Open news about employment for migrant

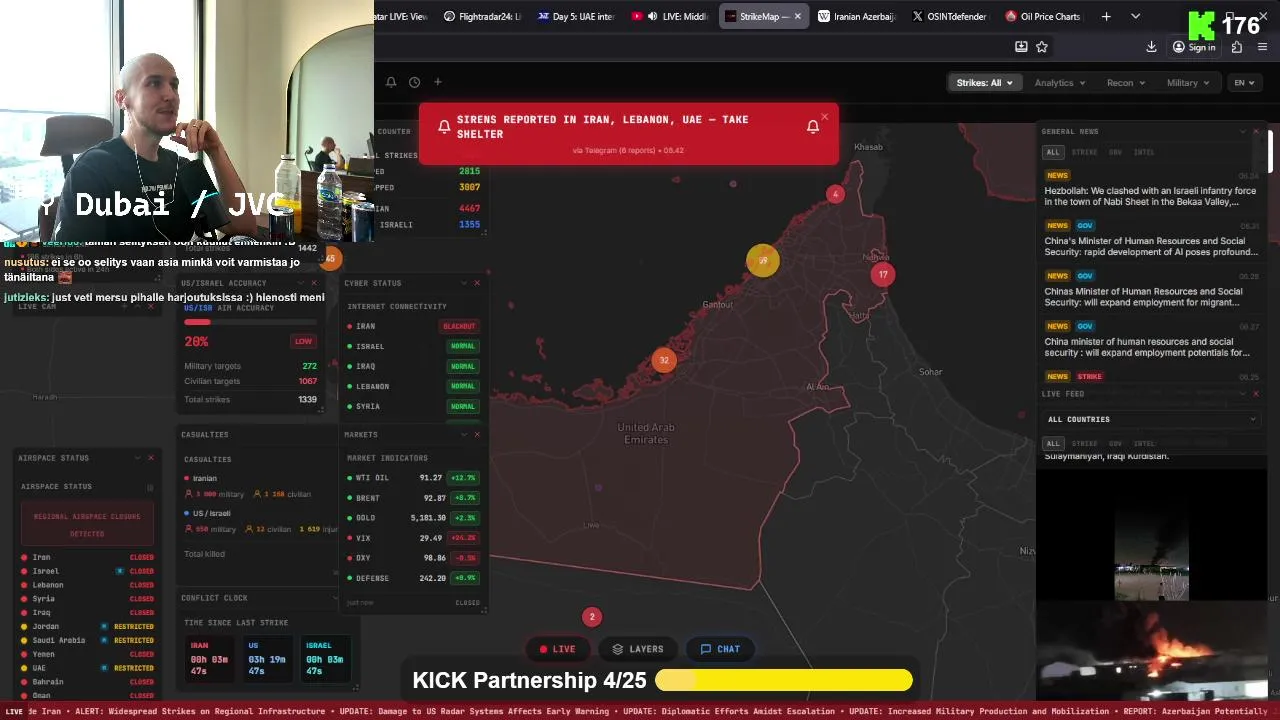coord(1152,290)
